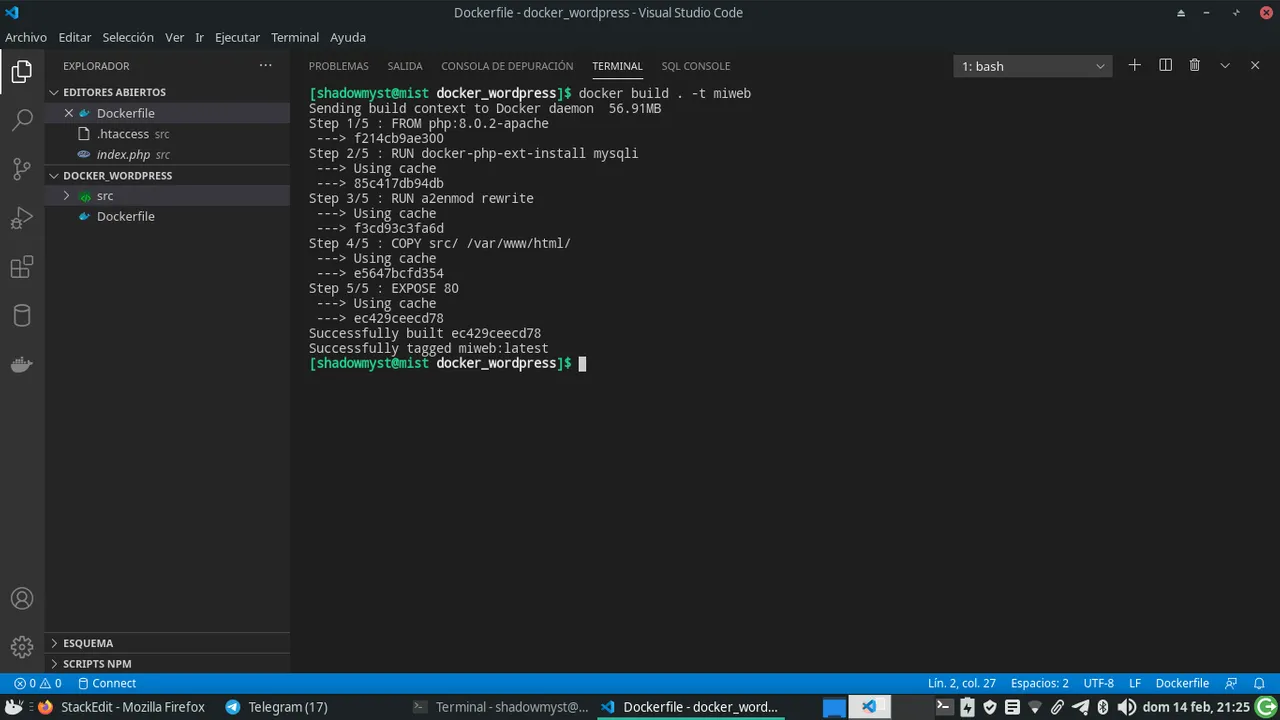Image resolution: width=1280 pixels, height=720 pixels.
Task: Switch to Telegram (17) taskbar window
Action: click(277, 707)
